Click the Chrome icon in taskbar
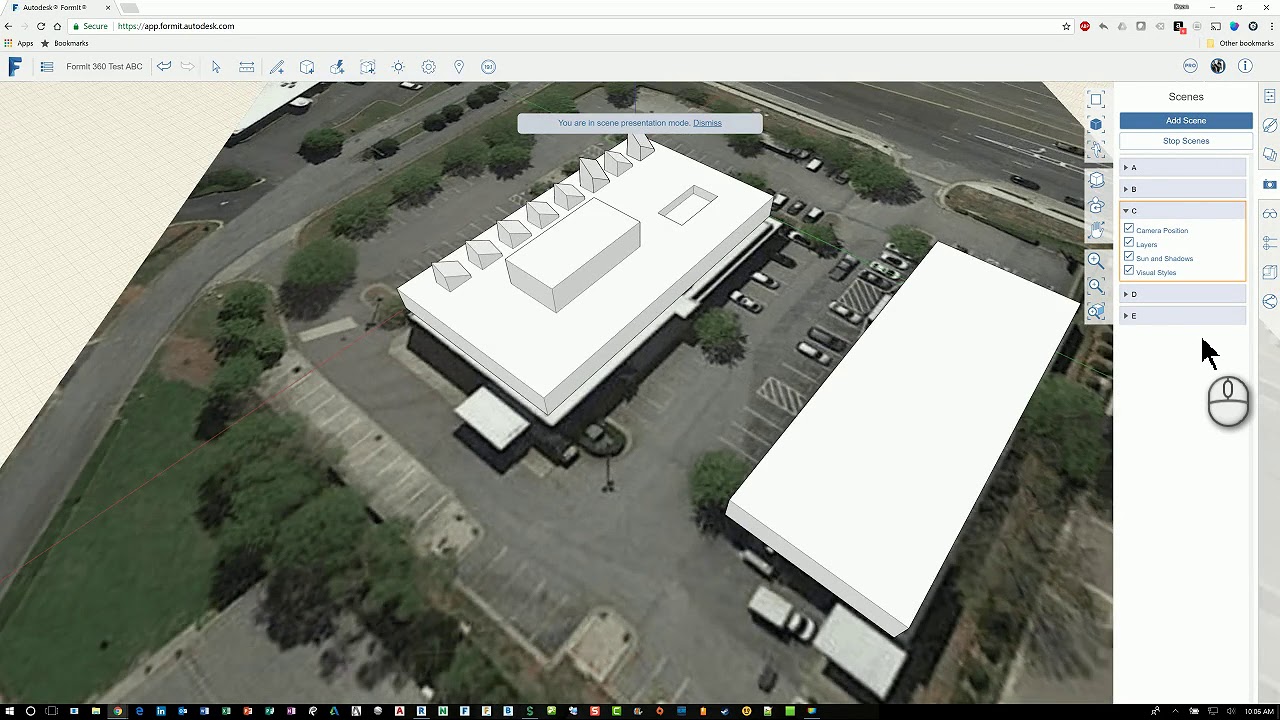This screenshot has height=720, width=1280. pyautogui.click(x=117, y=711)
